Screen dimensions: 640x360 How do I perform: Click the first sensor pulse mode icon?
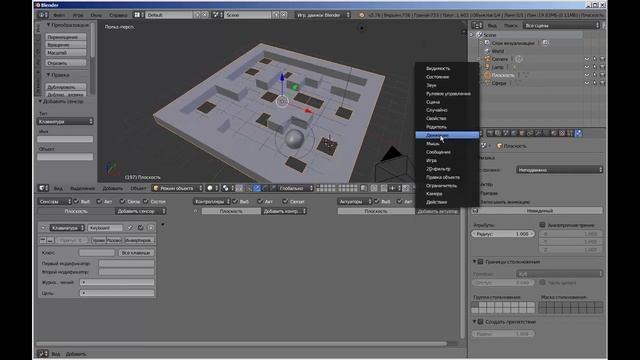[43, 240]
